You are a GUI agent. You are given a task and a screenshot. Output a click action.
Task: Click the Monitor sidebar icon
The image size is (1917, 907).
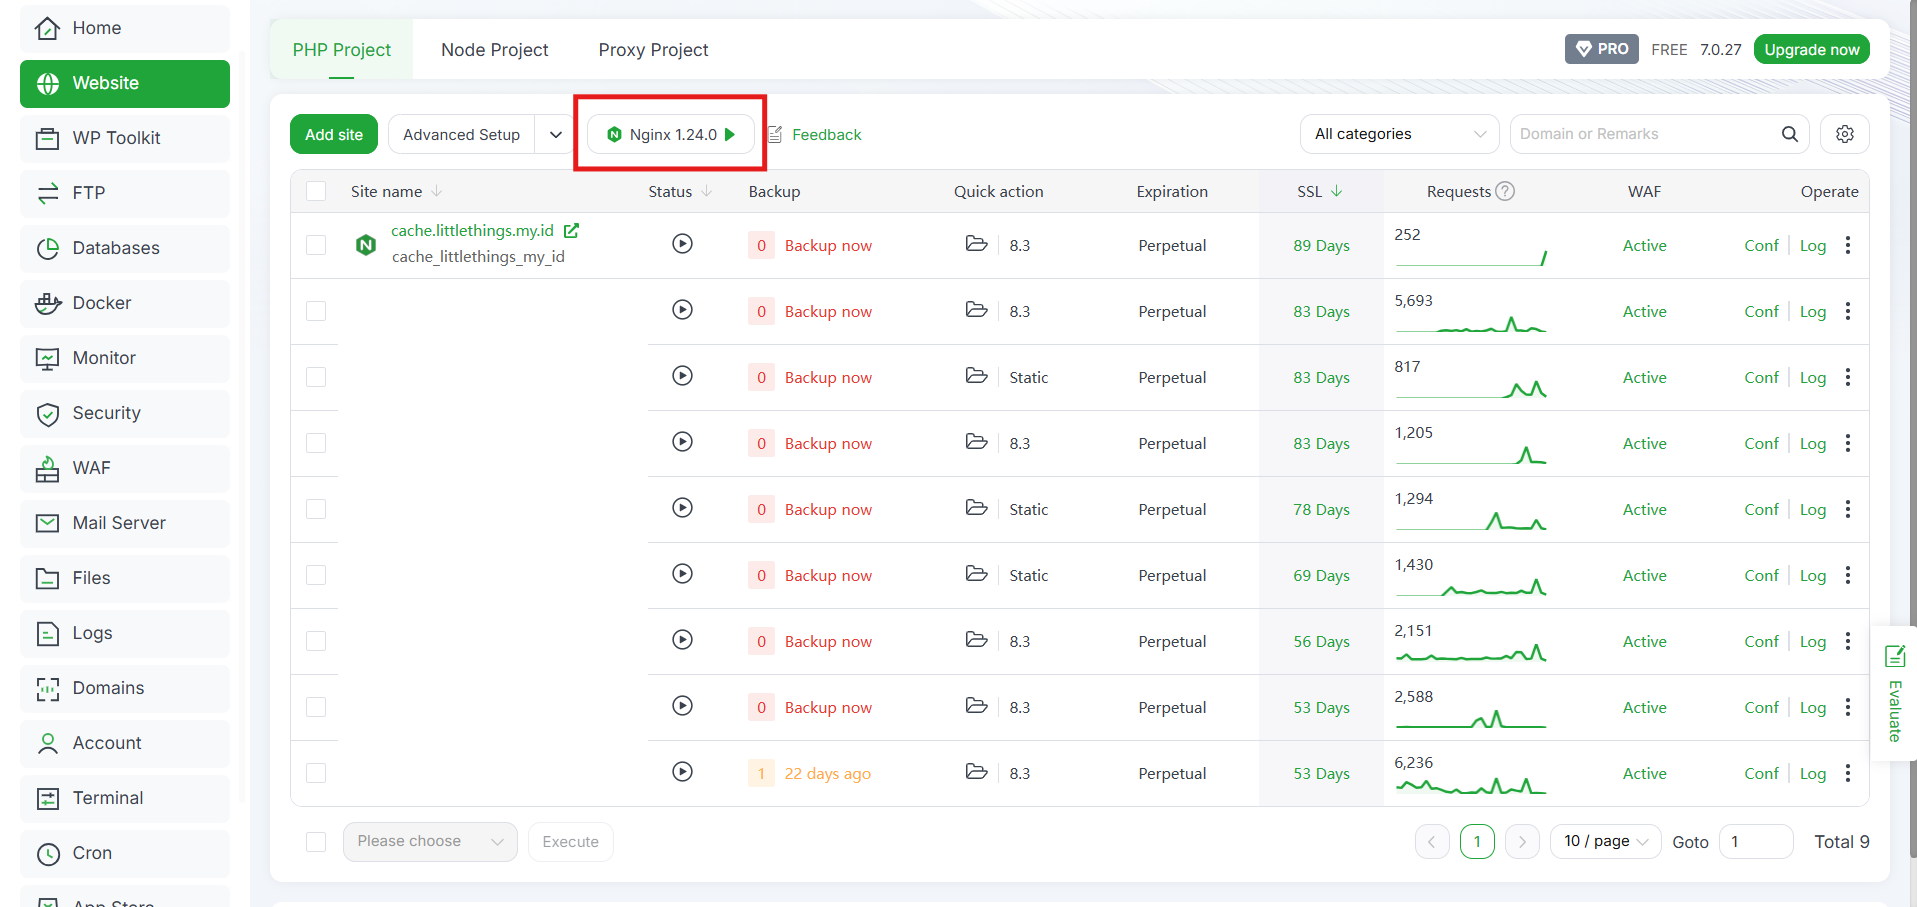[47, 358]
